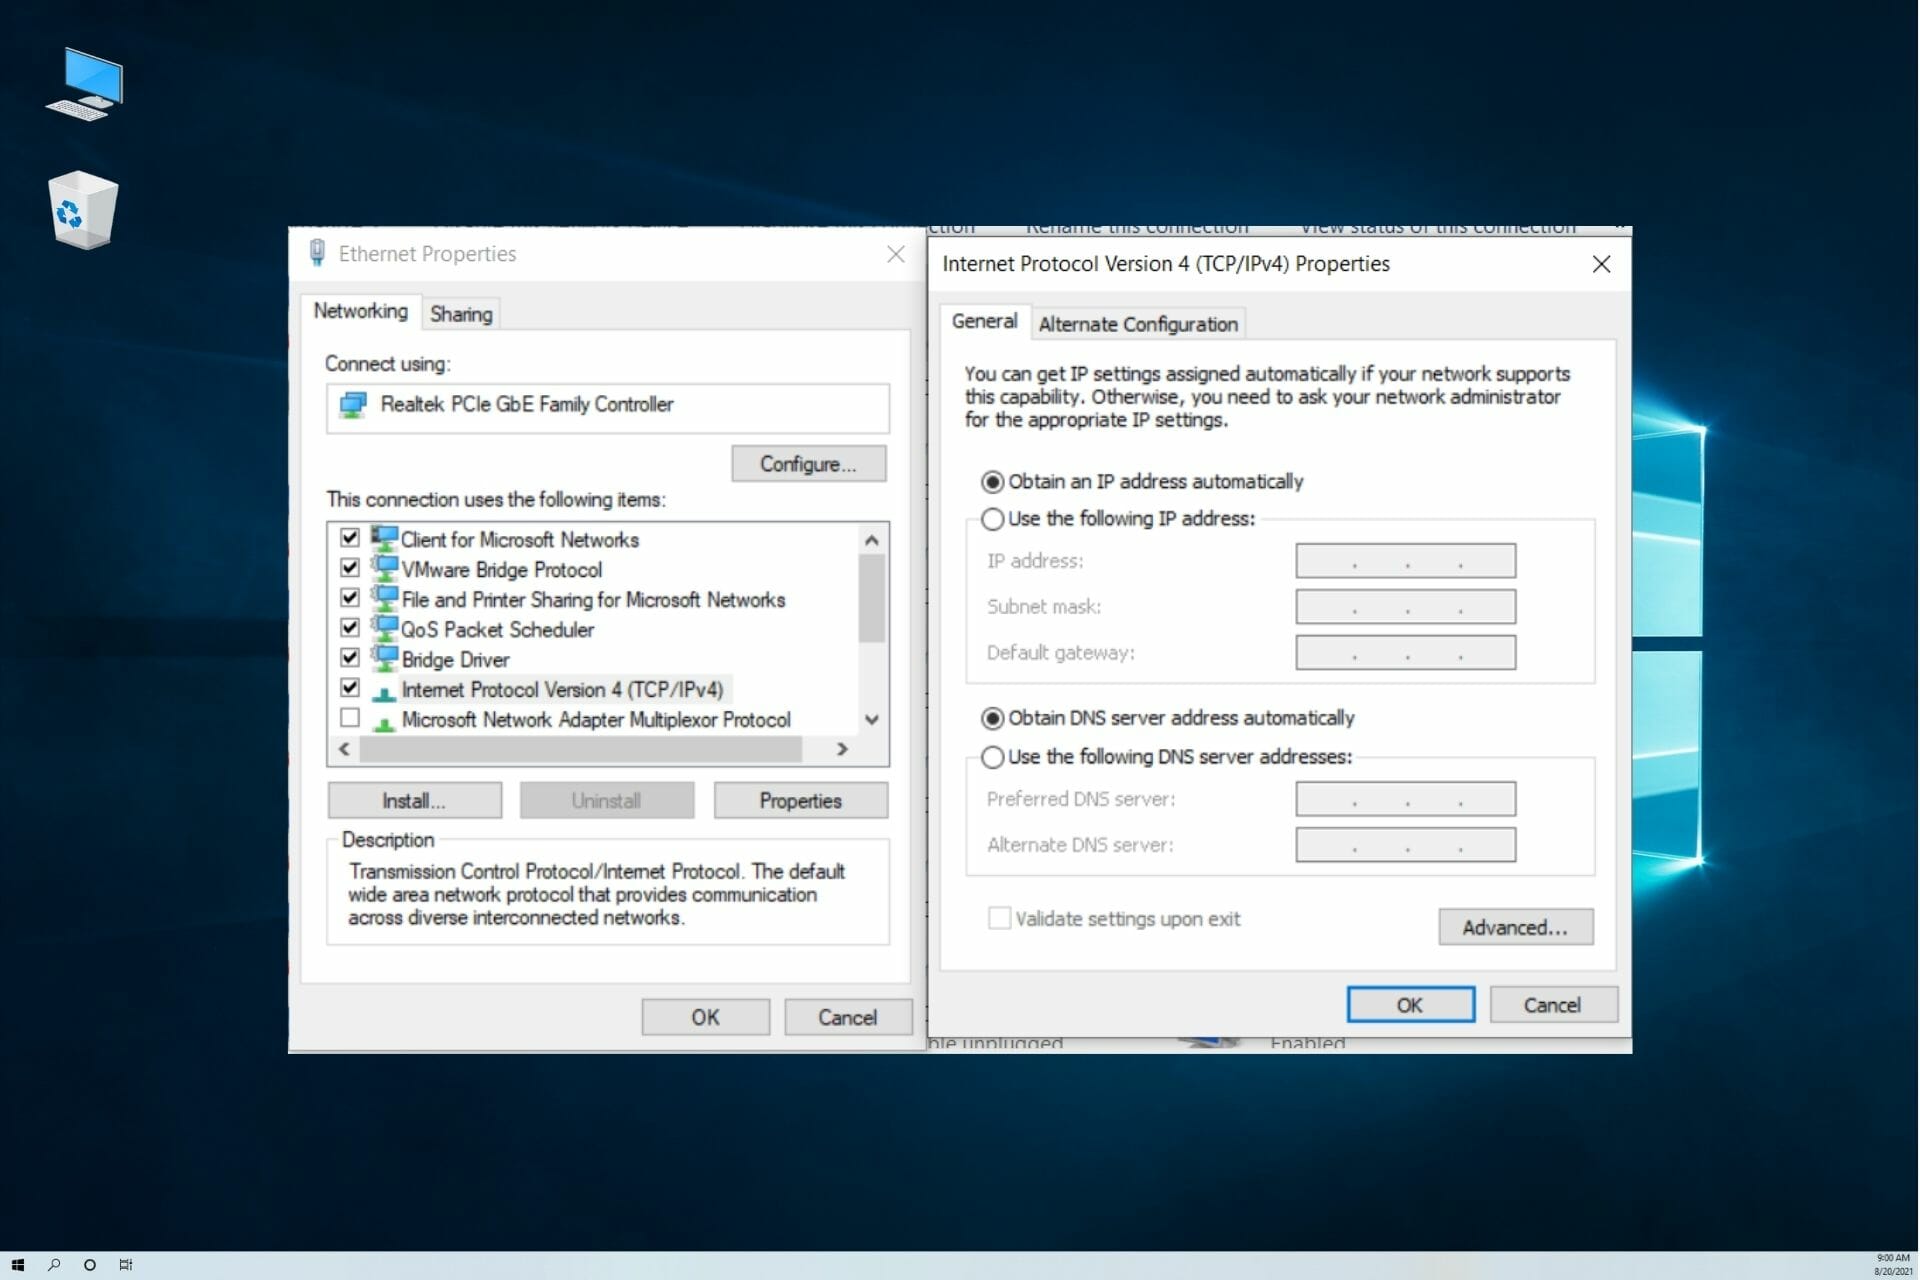Click the Windows Start button
The width and height of the screenshot is (1920, 1280).
click(17, 1265)
